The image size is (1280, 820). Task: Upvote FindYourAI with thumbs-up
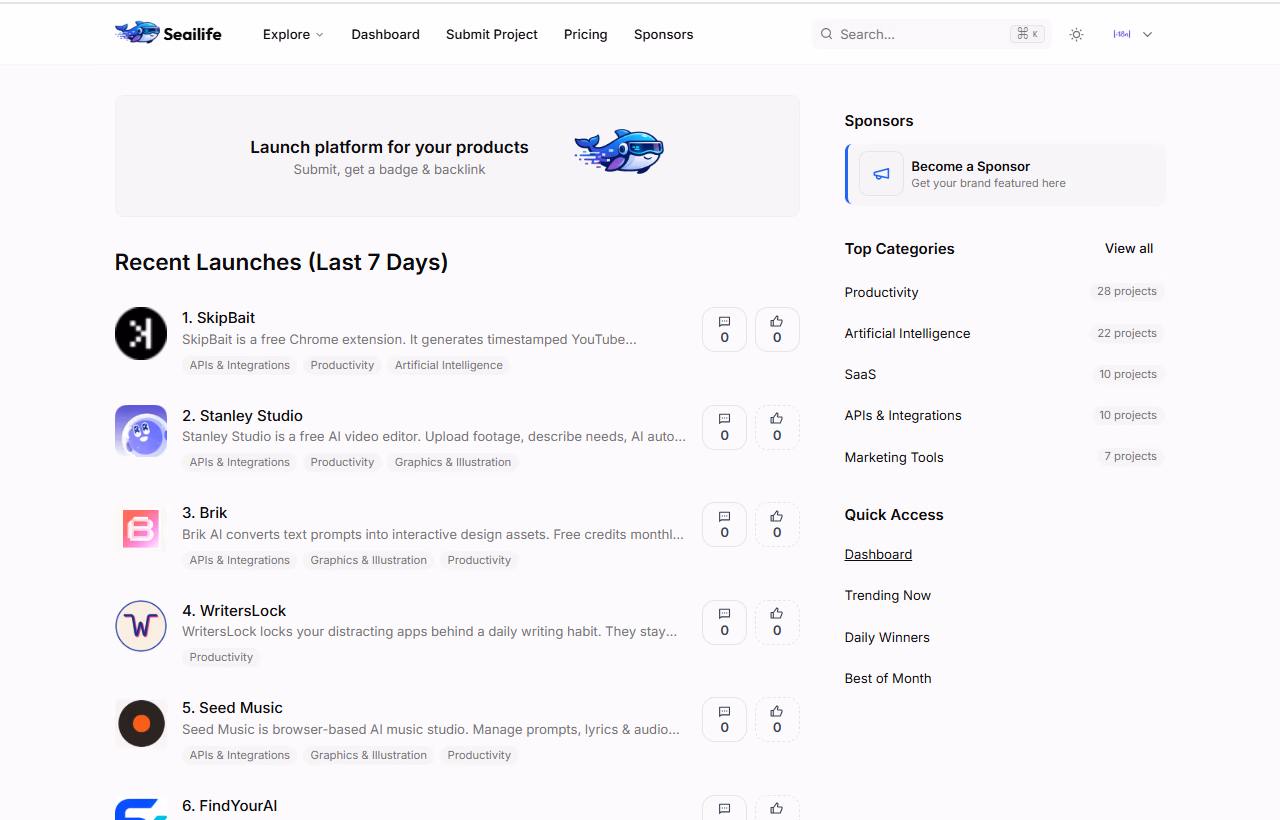(x=777, y=808)
